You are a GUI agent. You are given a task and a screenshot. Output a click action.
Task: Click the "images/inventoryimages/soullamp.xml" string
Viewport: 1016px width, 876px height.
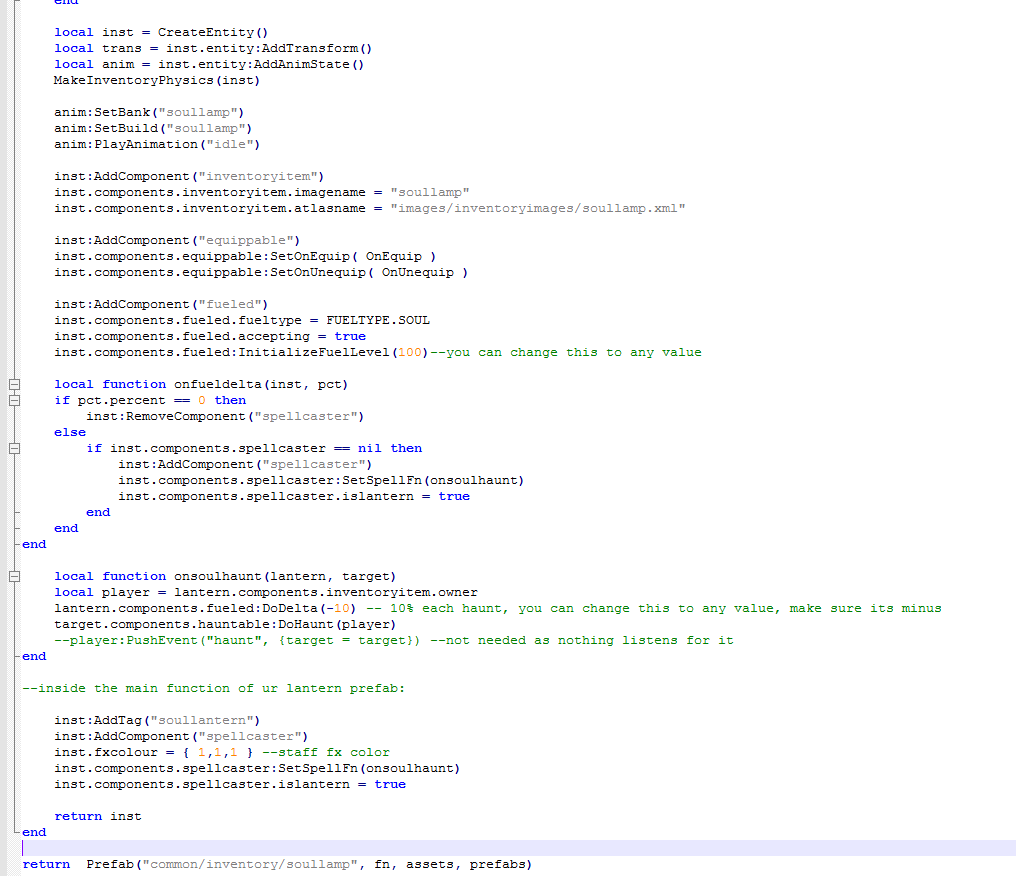click(537, 208)
